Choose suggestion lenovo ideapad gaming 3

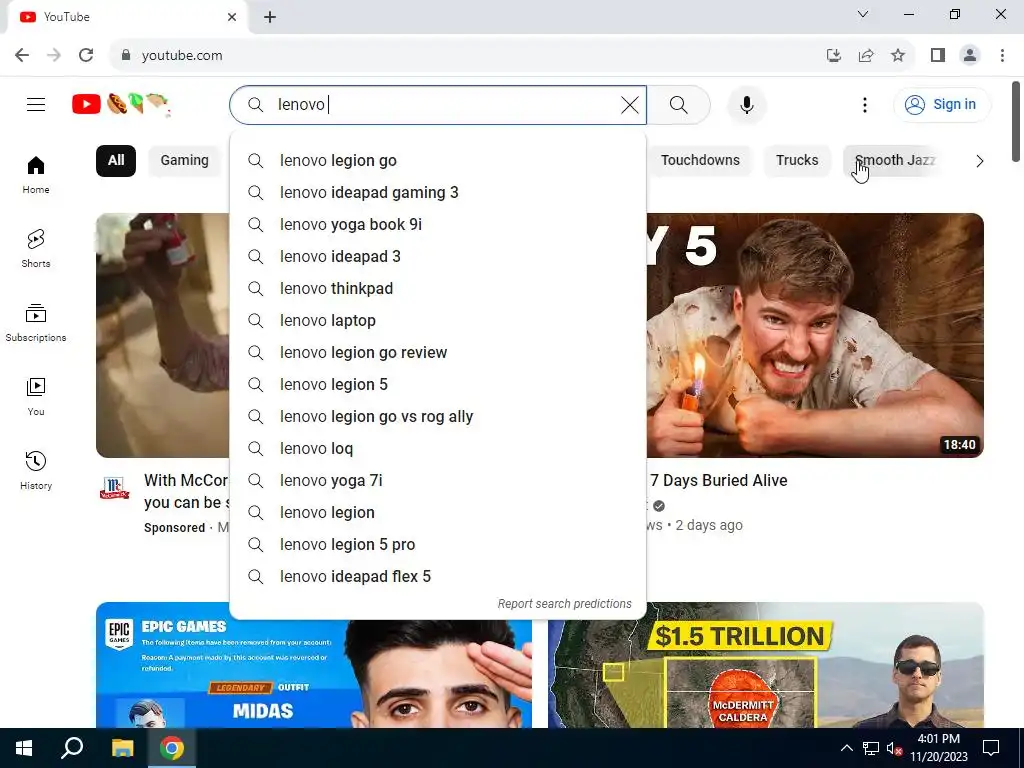point(438,193)
